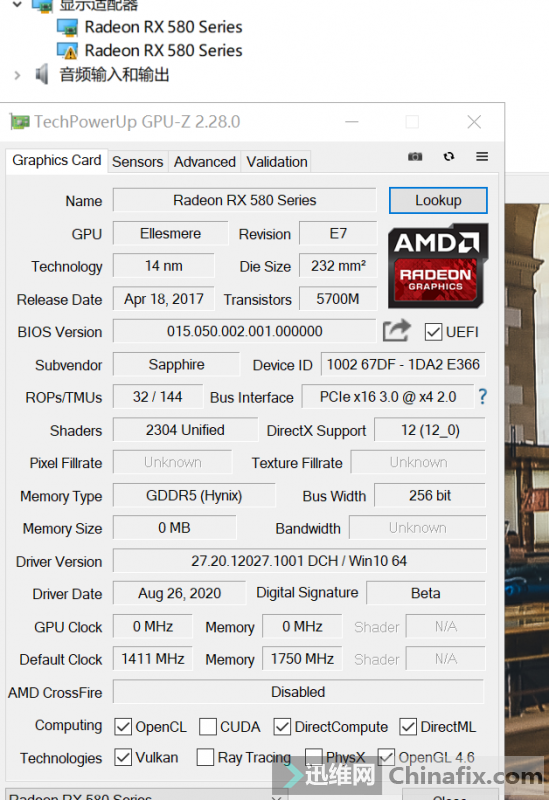Toggle the DirectCompute checkbox
Screen dimensions: 549x800
coord(282,727)
